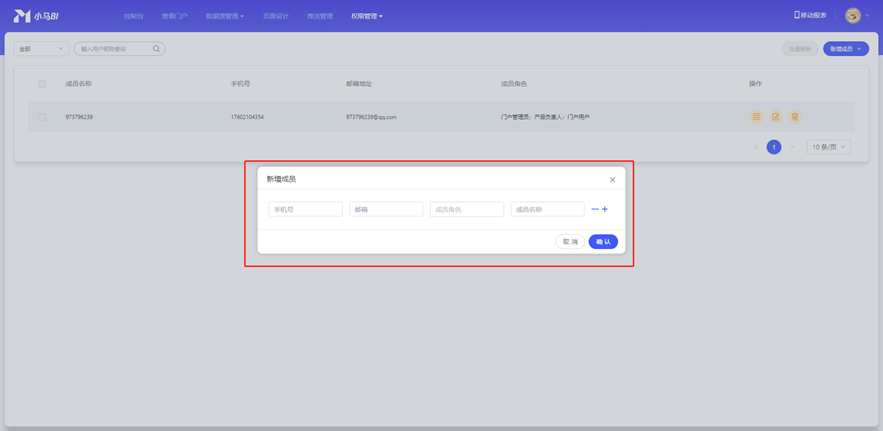The height and width of the screenshot is (431, 883).
Task: Toggle the select-all checkbox in table header
Action: [x=42, y=84]
